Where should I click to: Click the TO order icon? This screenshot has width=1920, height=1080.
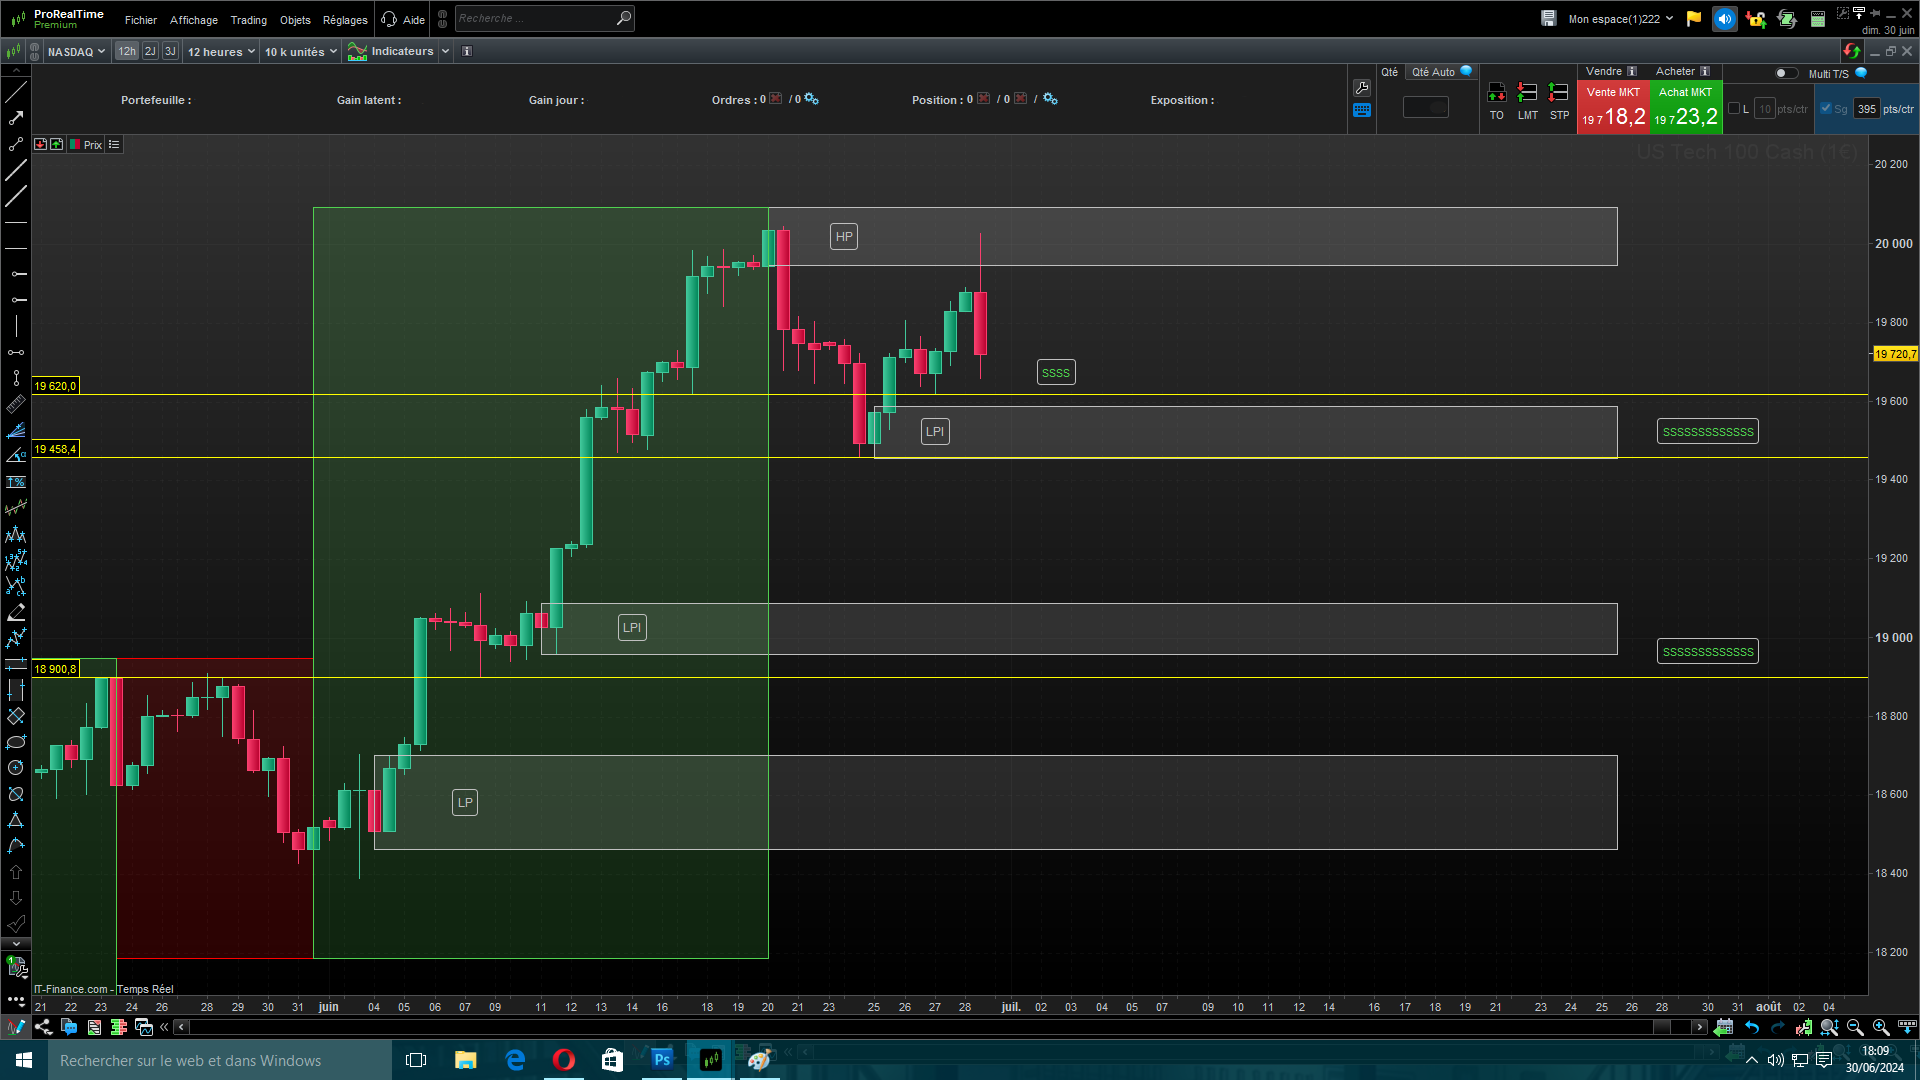click(1496, 93)
